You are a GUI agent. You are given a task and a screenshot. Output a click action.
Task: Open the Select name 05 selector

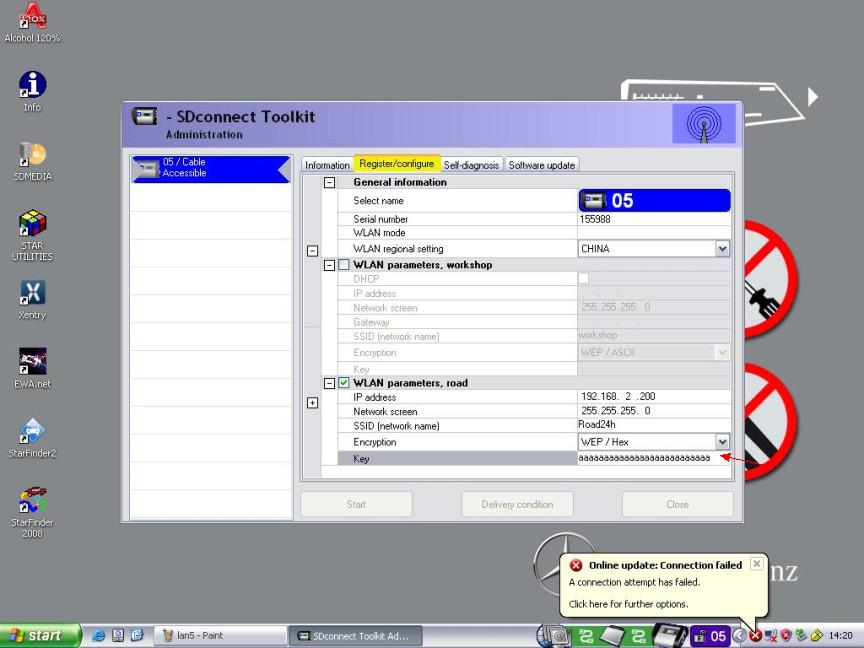pyautogui.click(x=655, y=201)
